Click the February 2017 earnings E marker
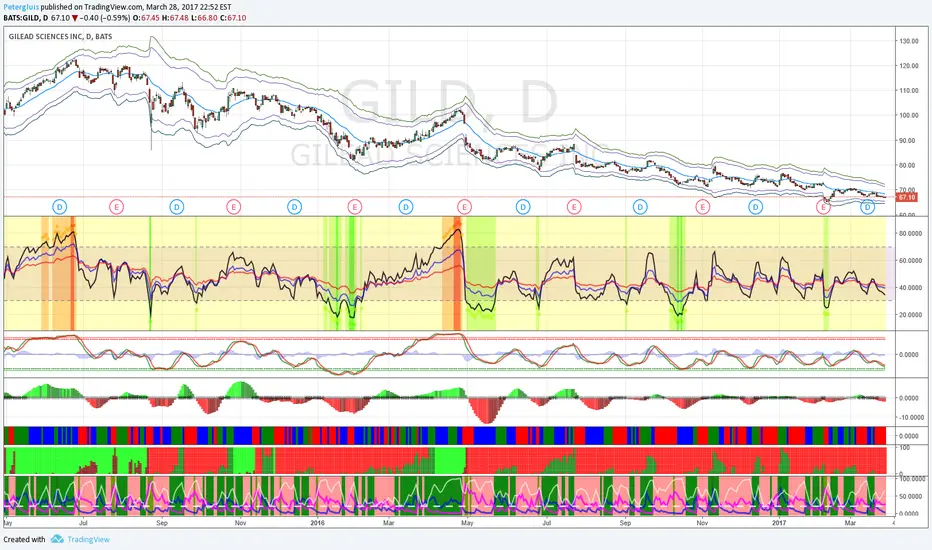Image resolution: width=932 pixels, height=550 pixels. 823,207
